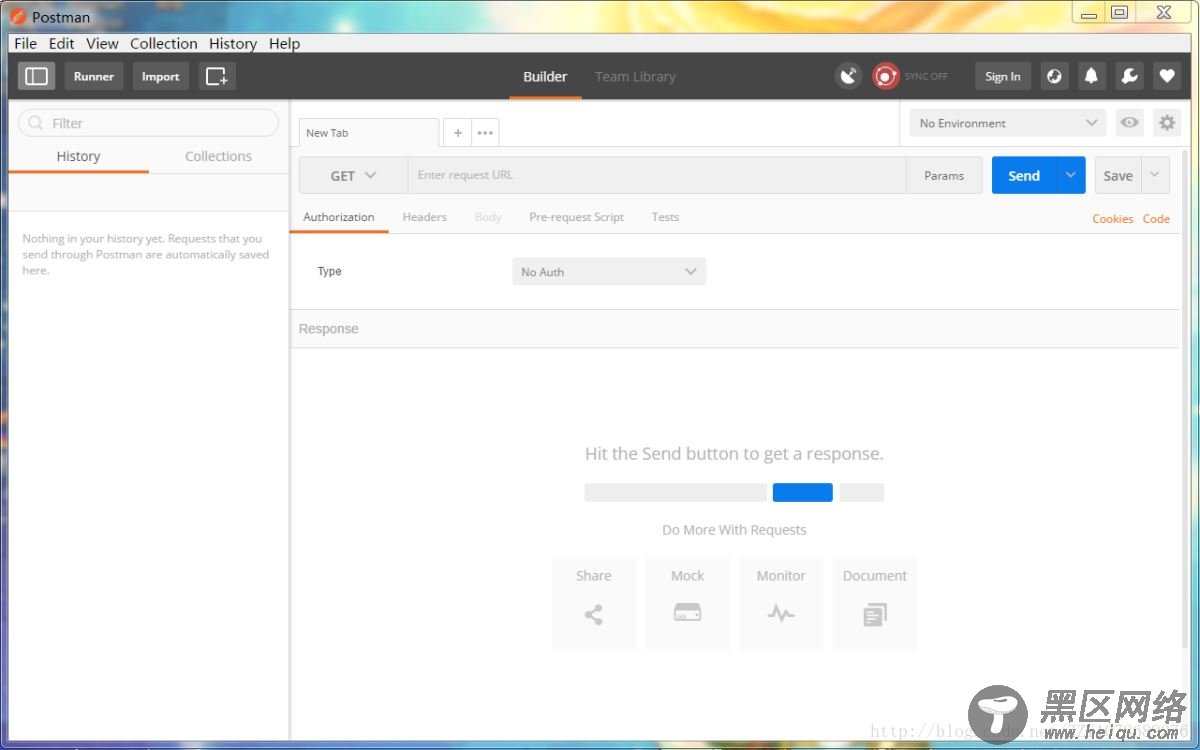Click the Document icon card
This screenshot has height=750, width=1200.
pyautogui.click(x=875, y=604)
